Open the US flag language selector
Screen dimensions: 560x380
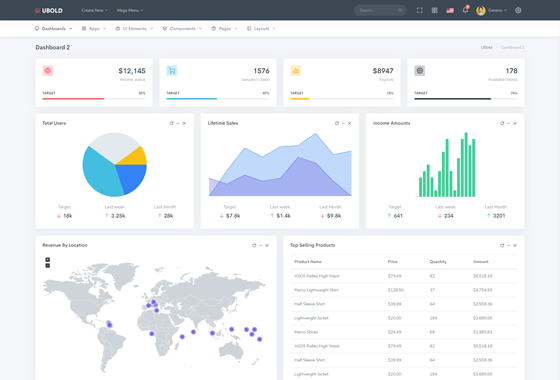click(450, 10)
